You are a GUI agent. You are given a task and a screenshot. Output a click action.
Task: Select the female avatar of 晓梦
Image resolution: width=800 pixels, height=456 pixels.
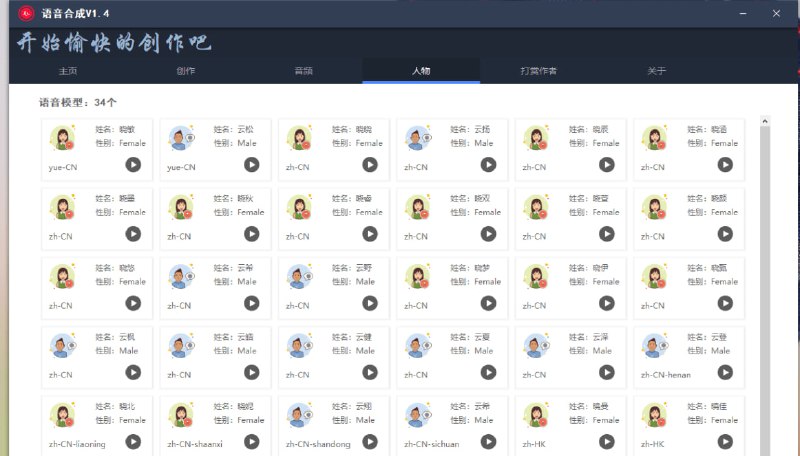[x=418, y=276]
